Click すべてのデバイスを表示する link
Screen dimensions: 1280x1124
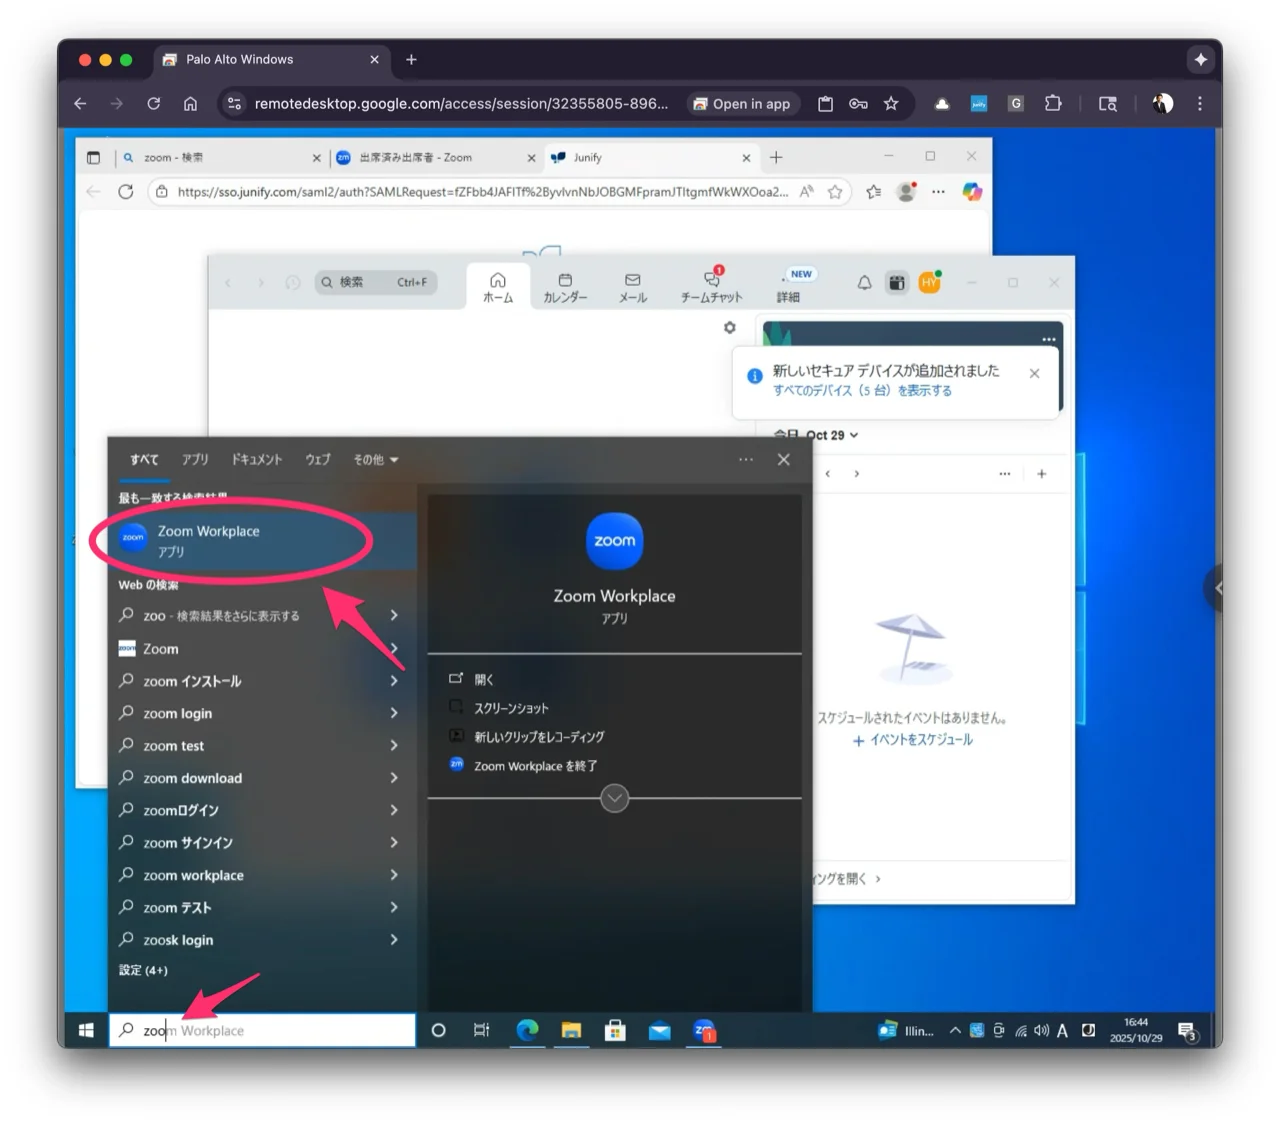[x=862, y=391]
